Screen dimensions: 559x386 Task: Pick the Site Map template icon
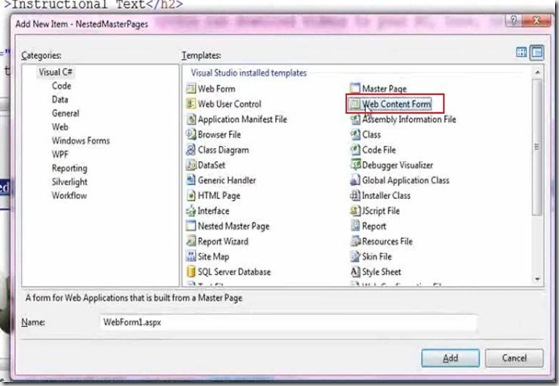(x=191, y=256)
